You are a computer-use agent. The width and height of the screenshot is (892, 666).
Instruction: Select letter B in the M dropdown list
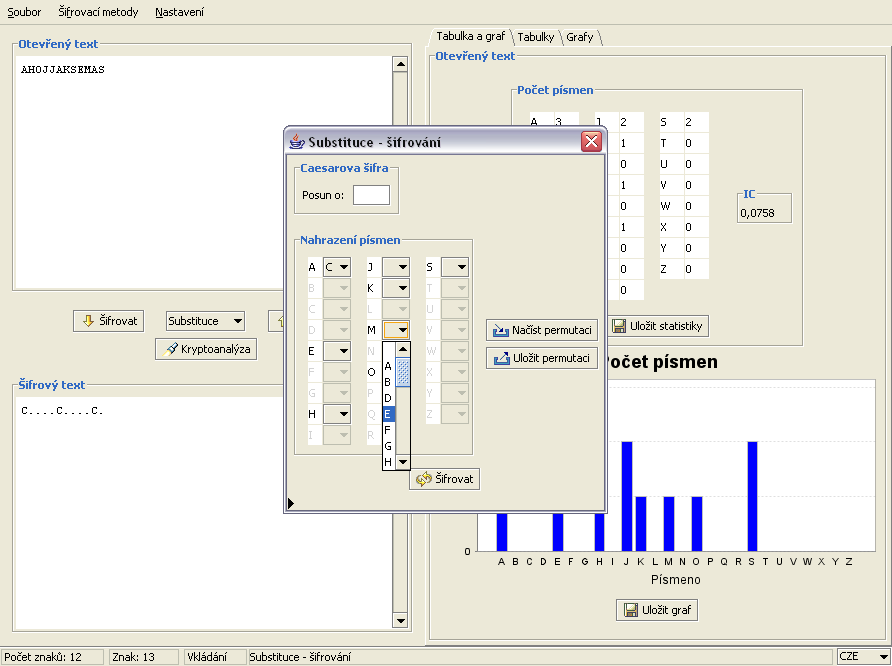click(x=389, y=382)
